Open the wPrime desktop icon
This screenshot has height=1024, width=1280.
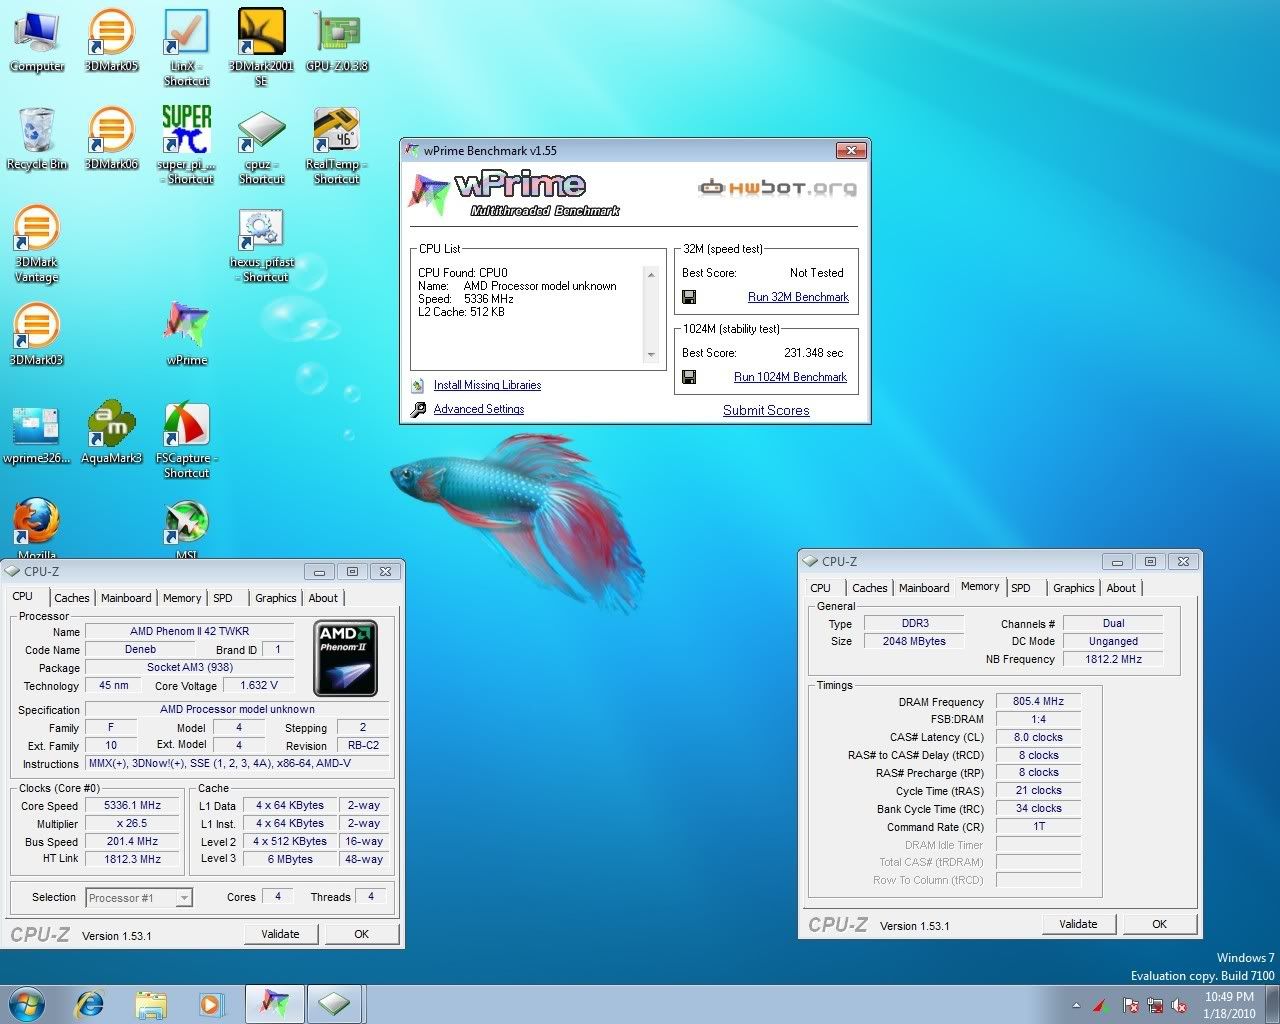(x=186, y=334)
